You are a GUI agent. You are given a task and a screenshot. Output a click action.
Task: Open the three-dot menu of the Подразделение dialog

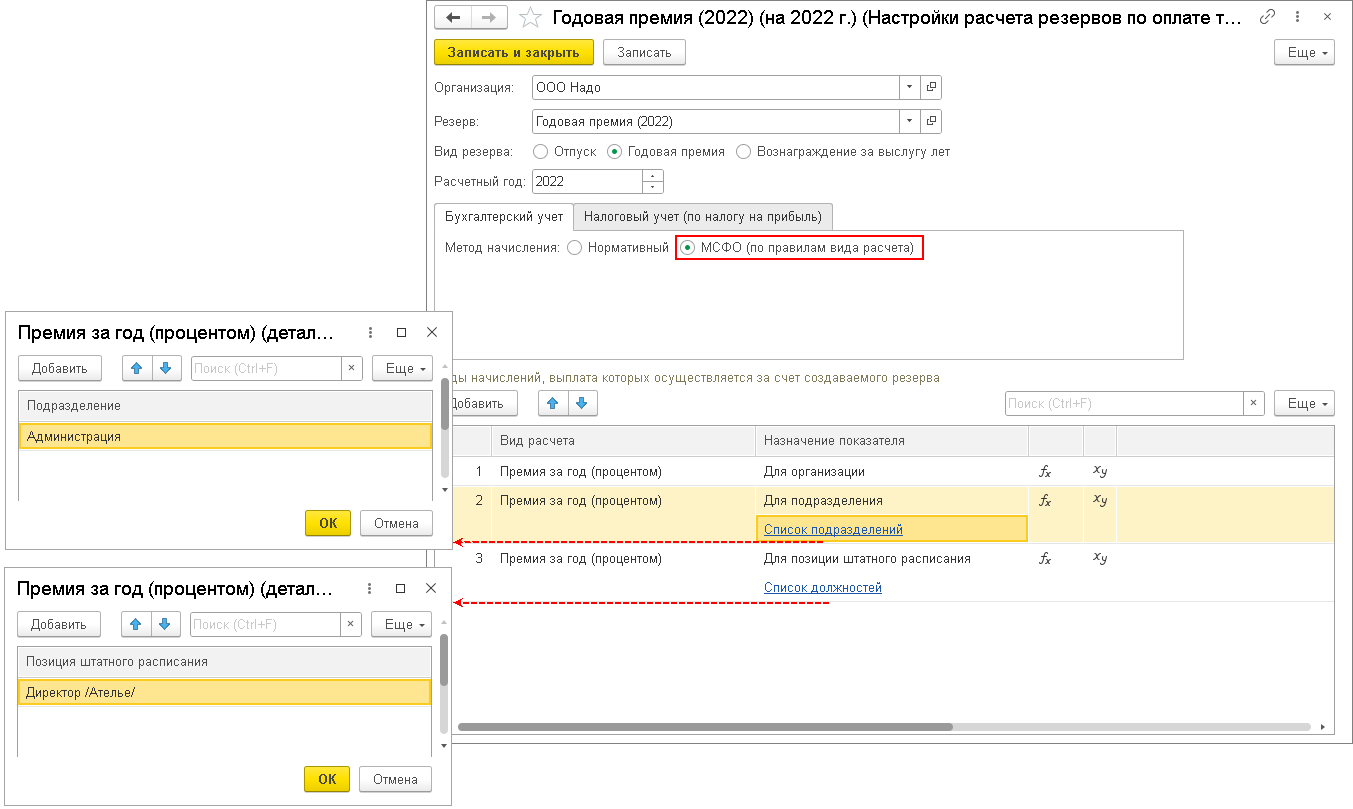[370, 333]
